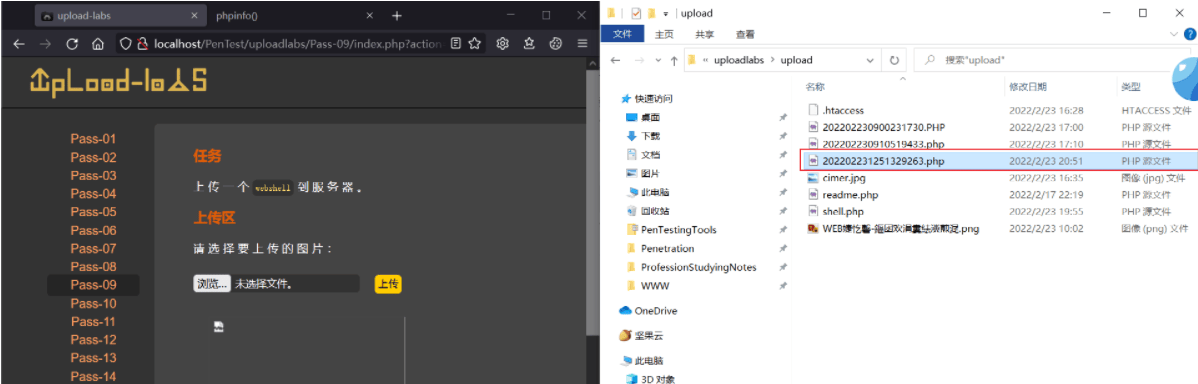Focus the Firefox URL address field
This screenshot has width=1198, height=384.
[x=298, y=44]
